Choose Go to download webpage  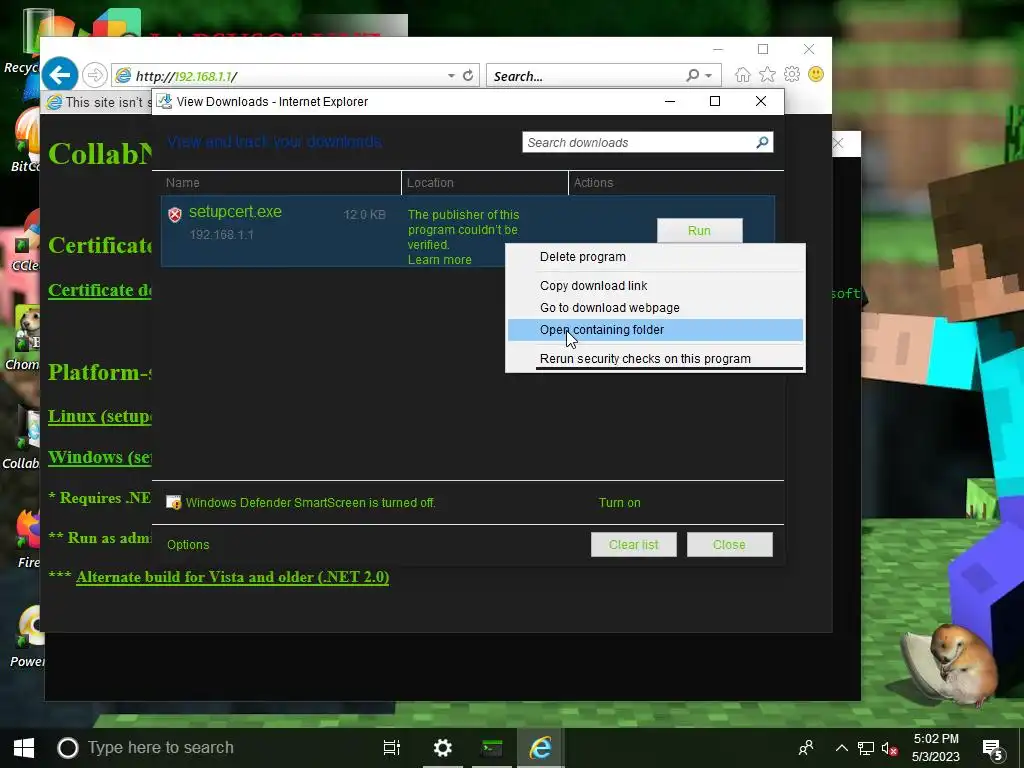pyautogui.click(x=655, y=308)
